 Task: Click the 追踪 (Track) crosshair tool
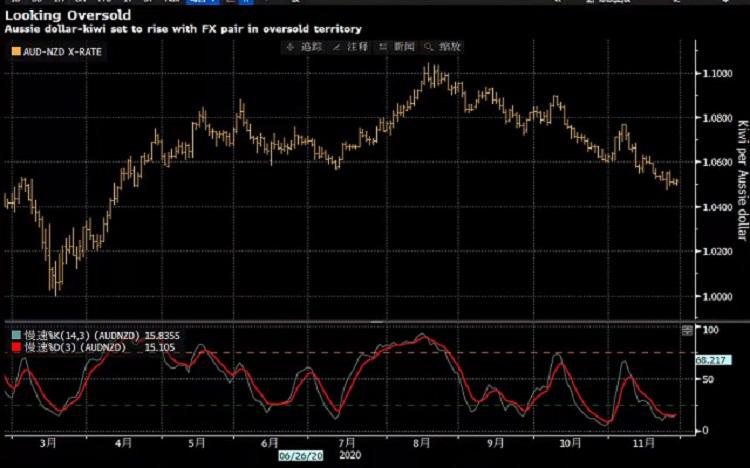click(x=306, y=47)
